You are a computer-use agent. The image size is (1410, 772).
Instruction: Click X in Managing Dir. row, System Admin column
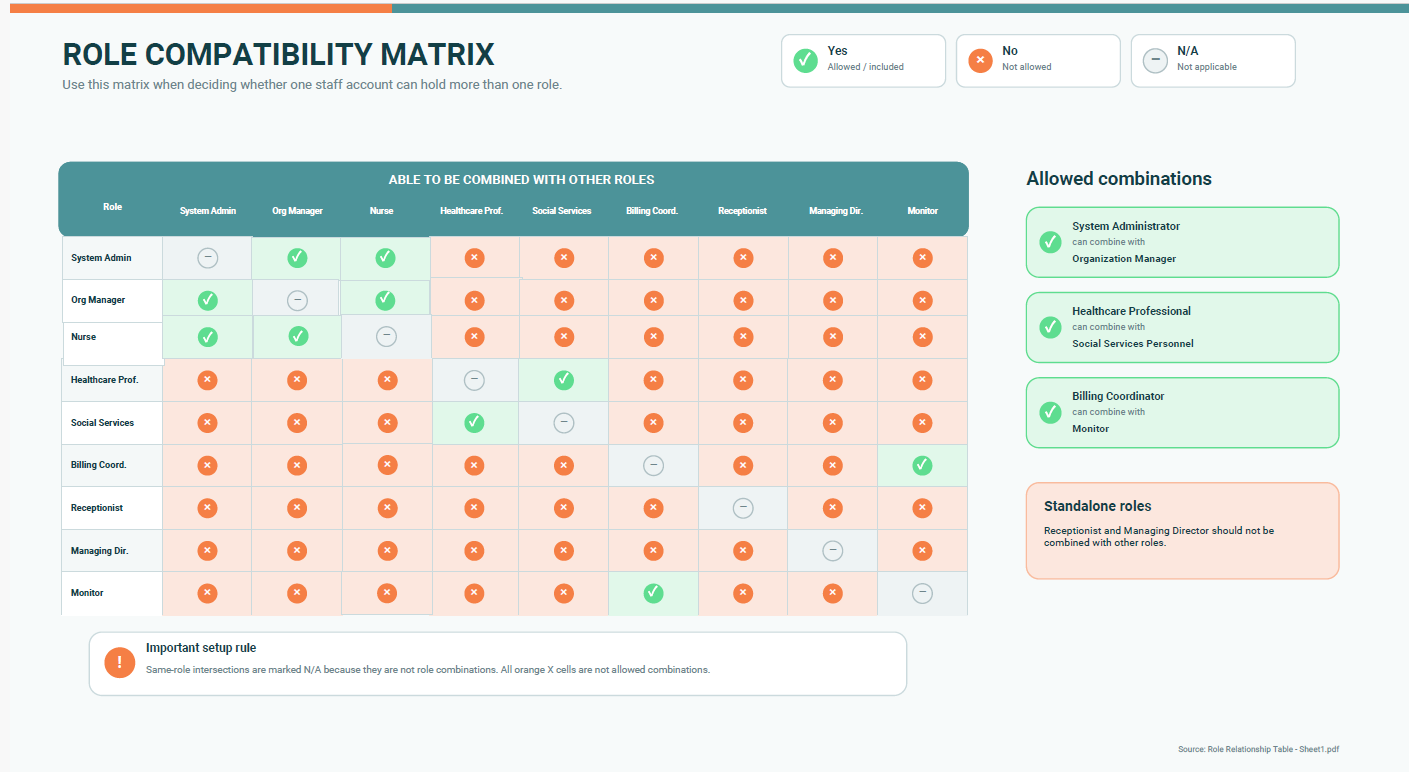coord(207,550)
